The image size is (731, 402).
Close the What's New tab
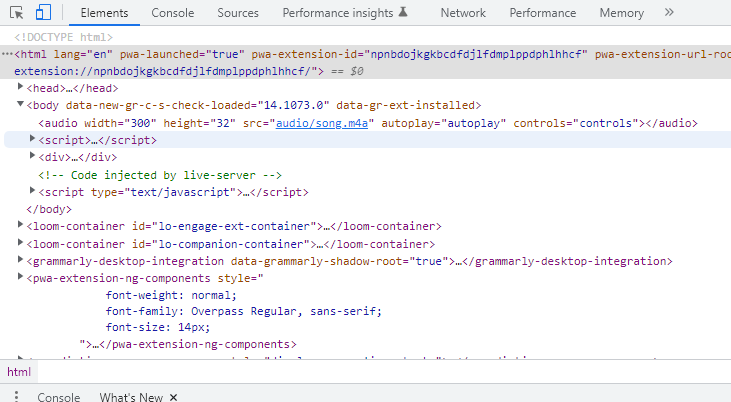coord(173,397)
